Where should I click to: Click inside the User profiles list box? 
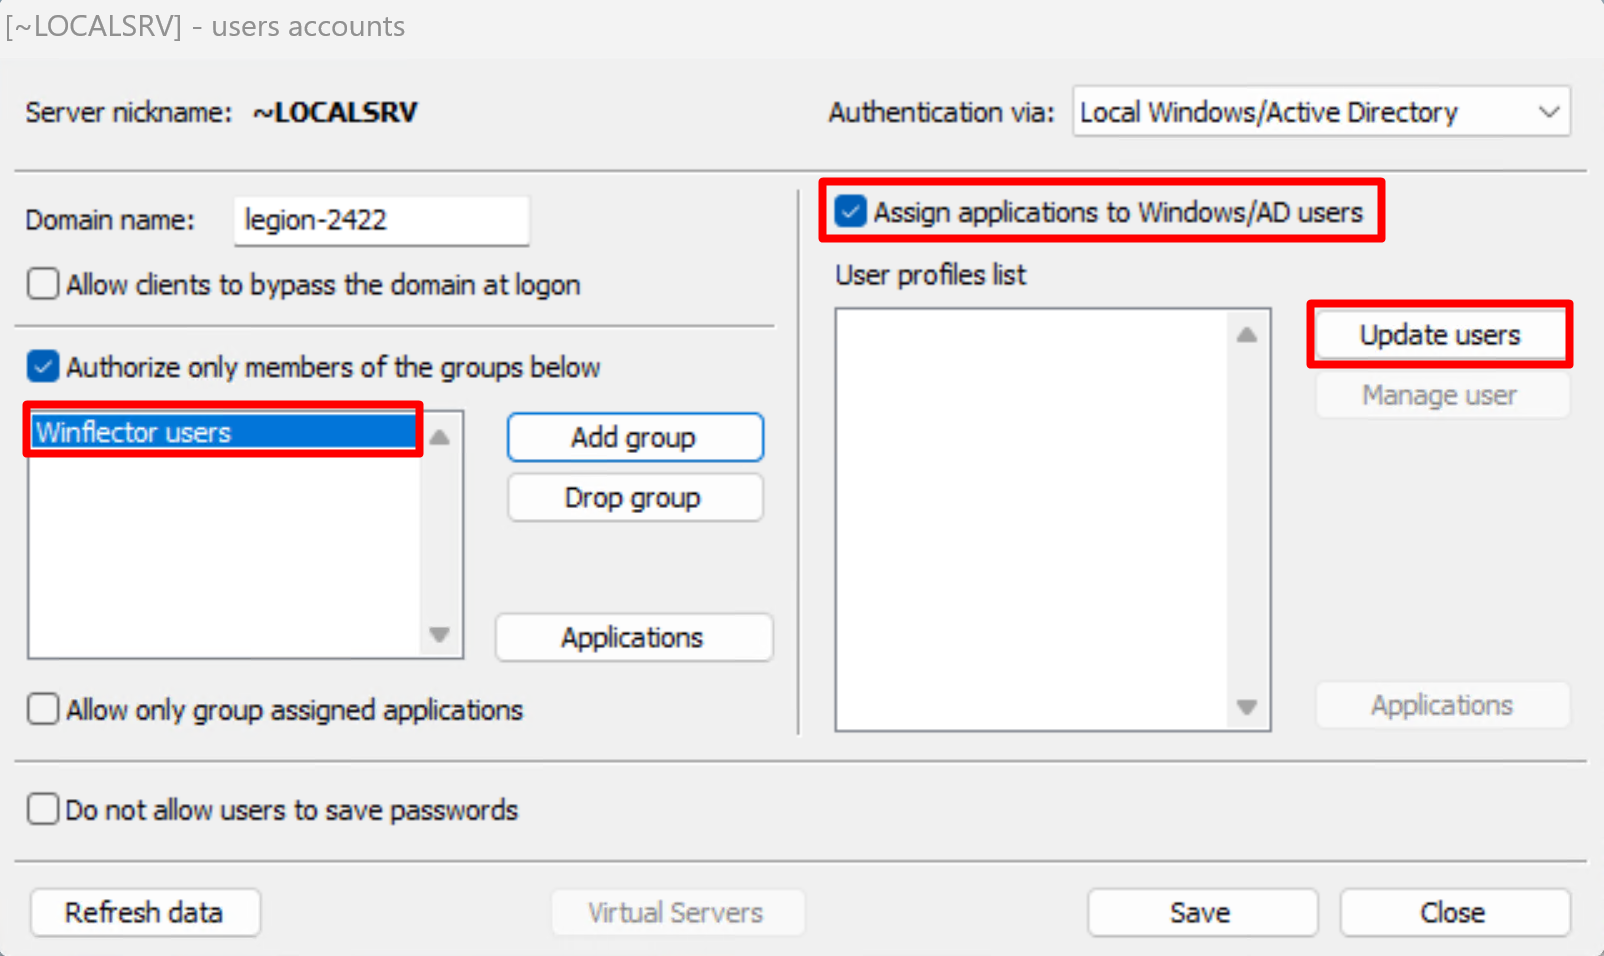1032,520
